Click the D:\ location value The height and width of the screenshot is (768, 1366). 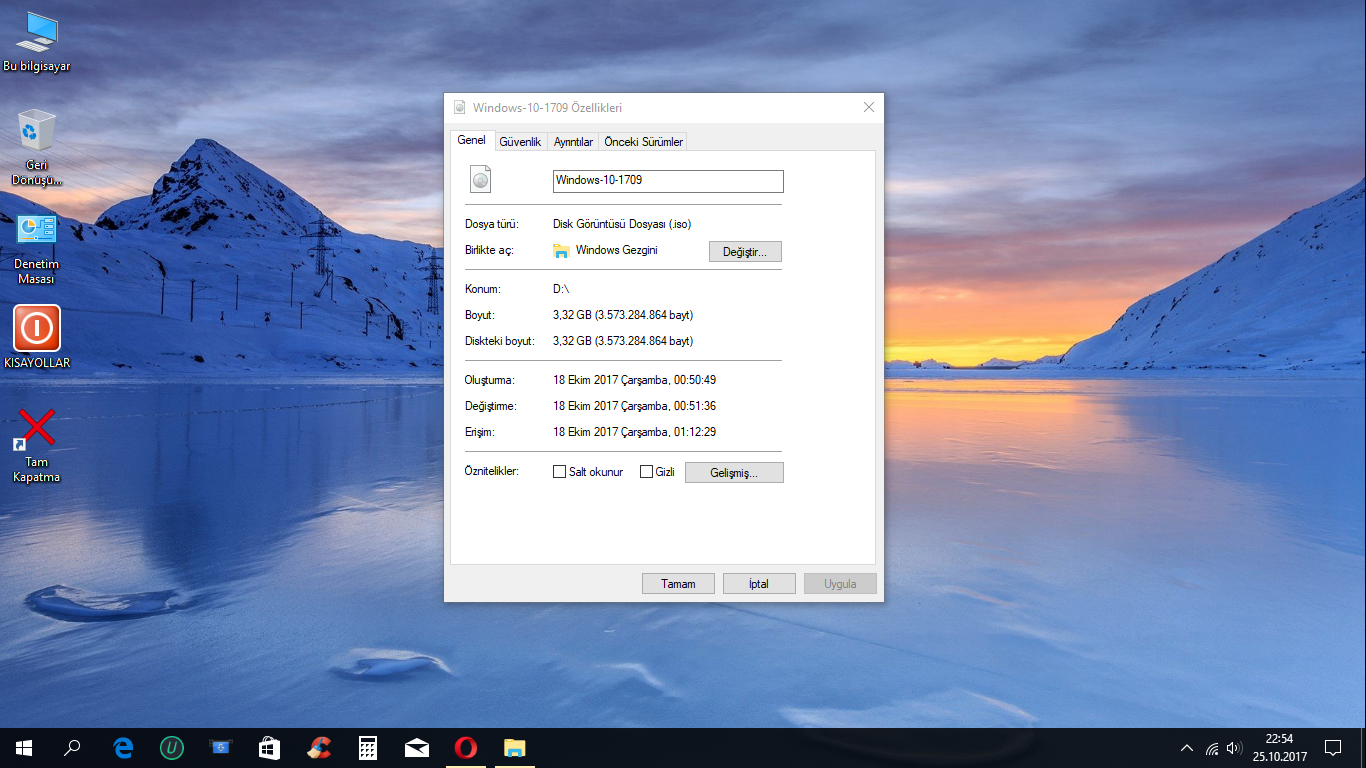click(x=561, y=289)
